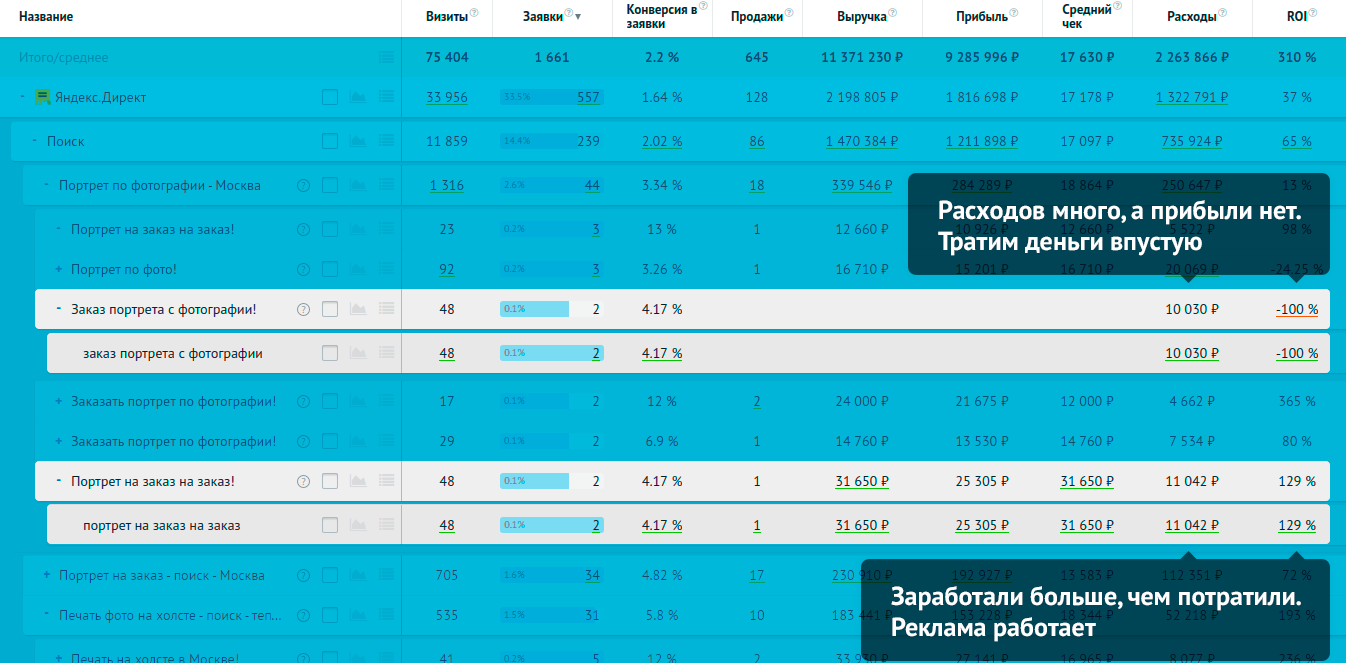Open help icon in Портрет на заказ - поиск - Москва row

pos(303,575)
